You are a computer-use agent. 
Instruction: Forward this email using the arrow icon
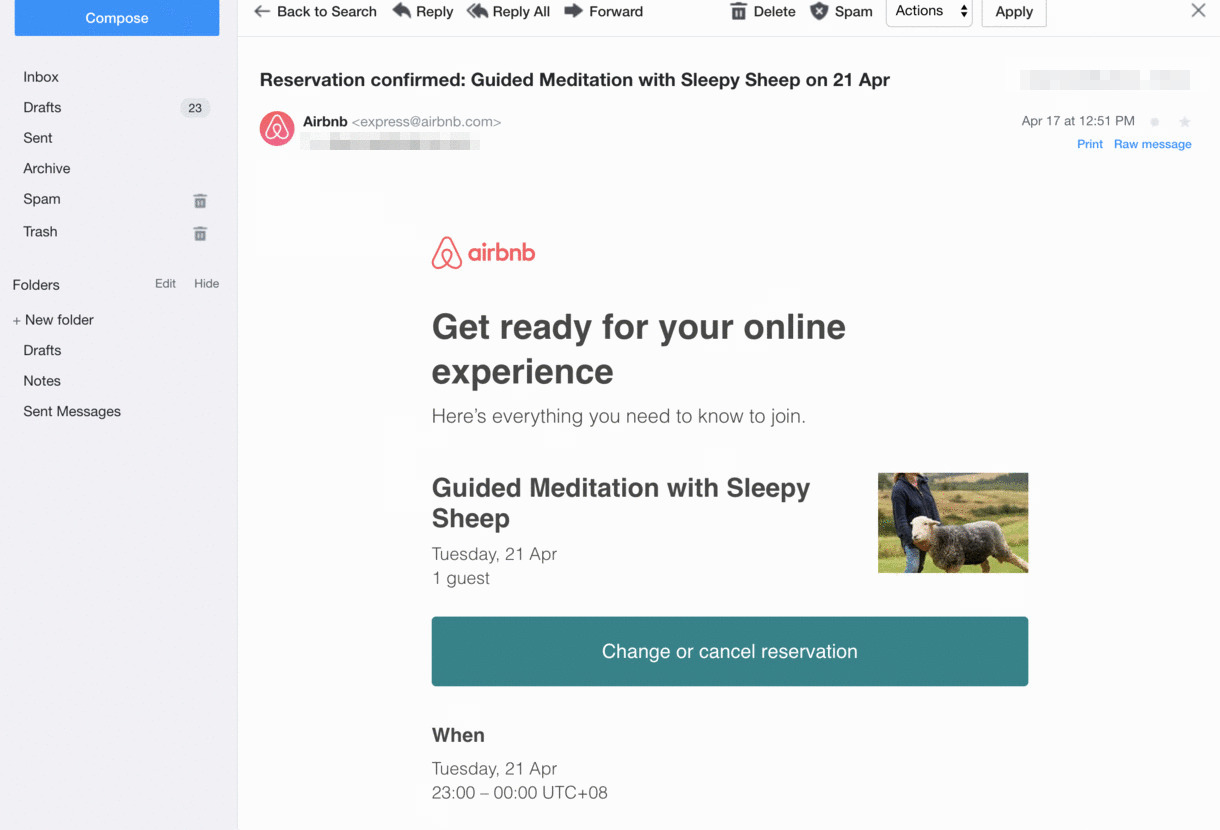(x=574, y=11)
